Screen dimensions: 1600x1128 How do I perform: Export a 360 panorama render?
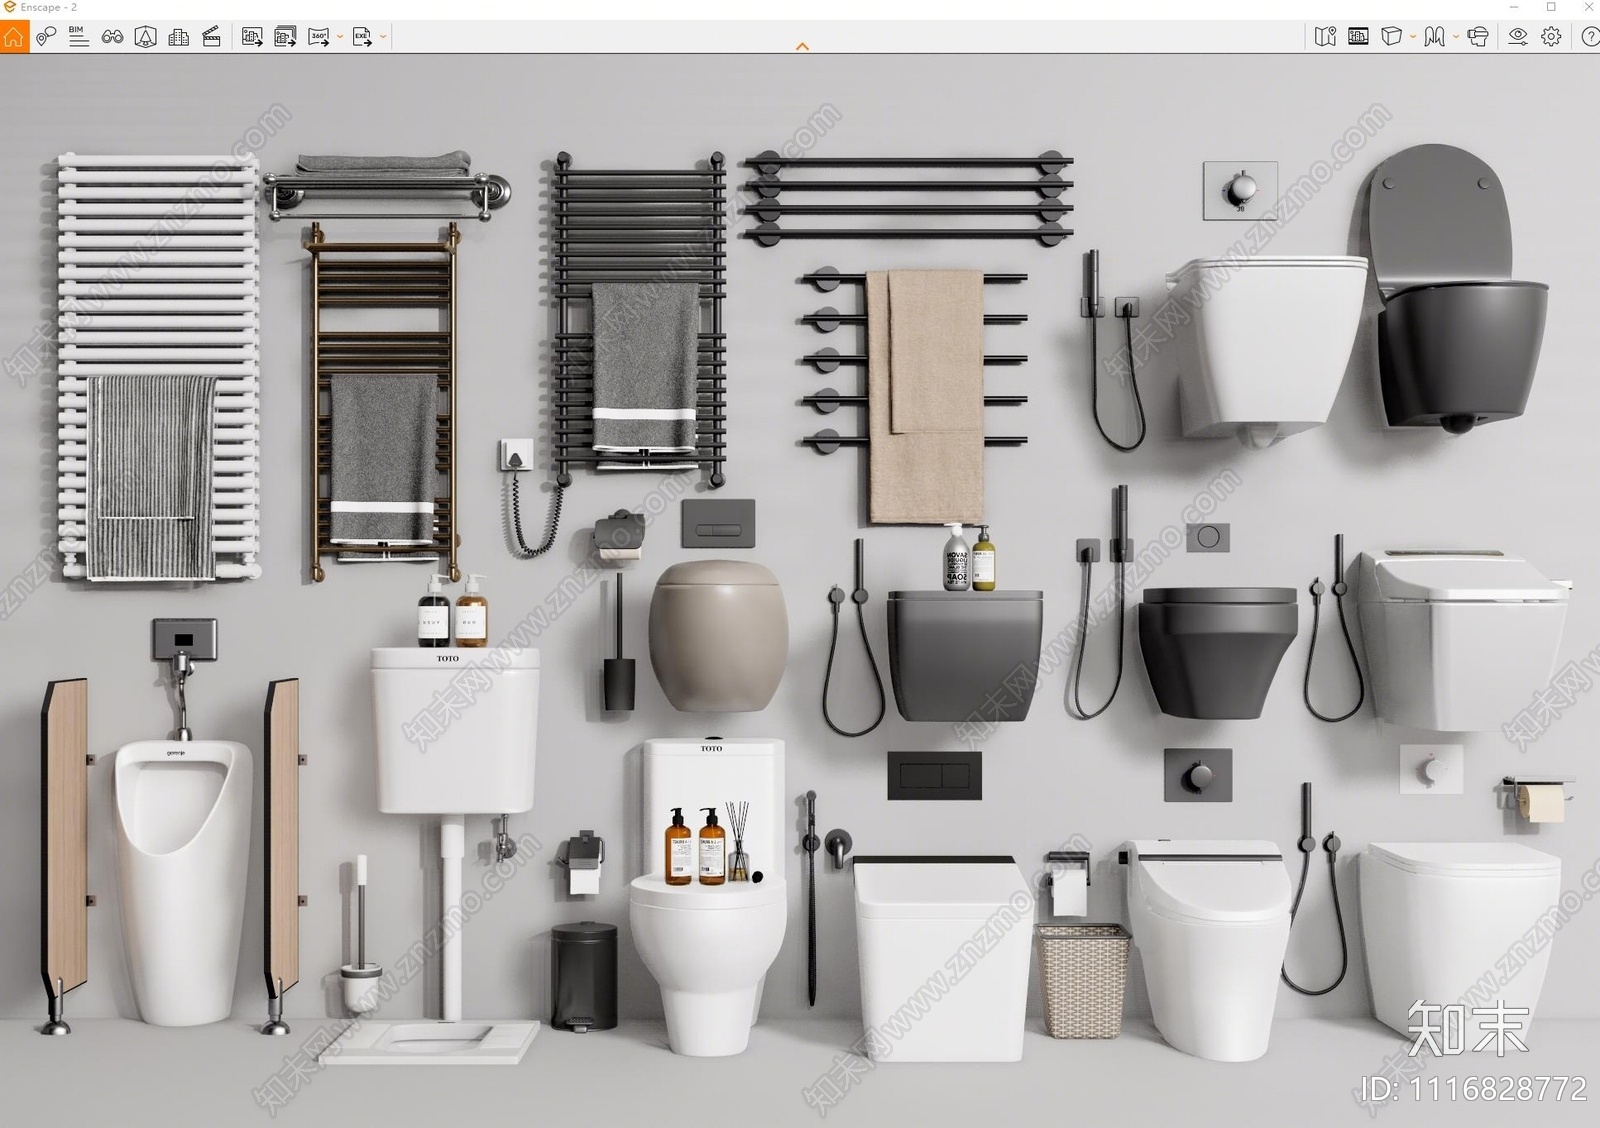(319, 37)
